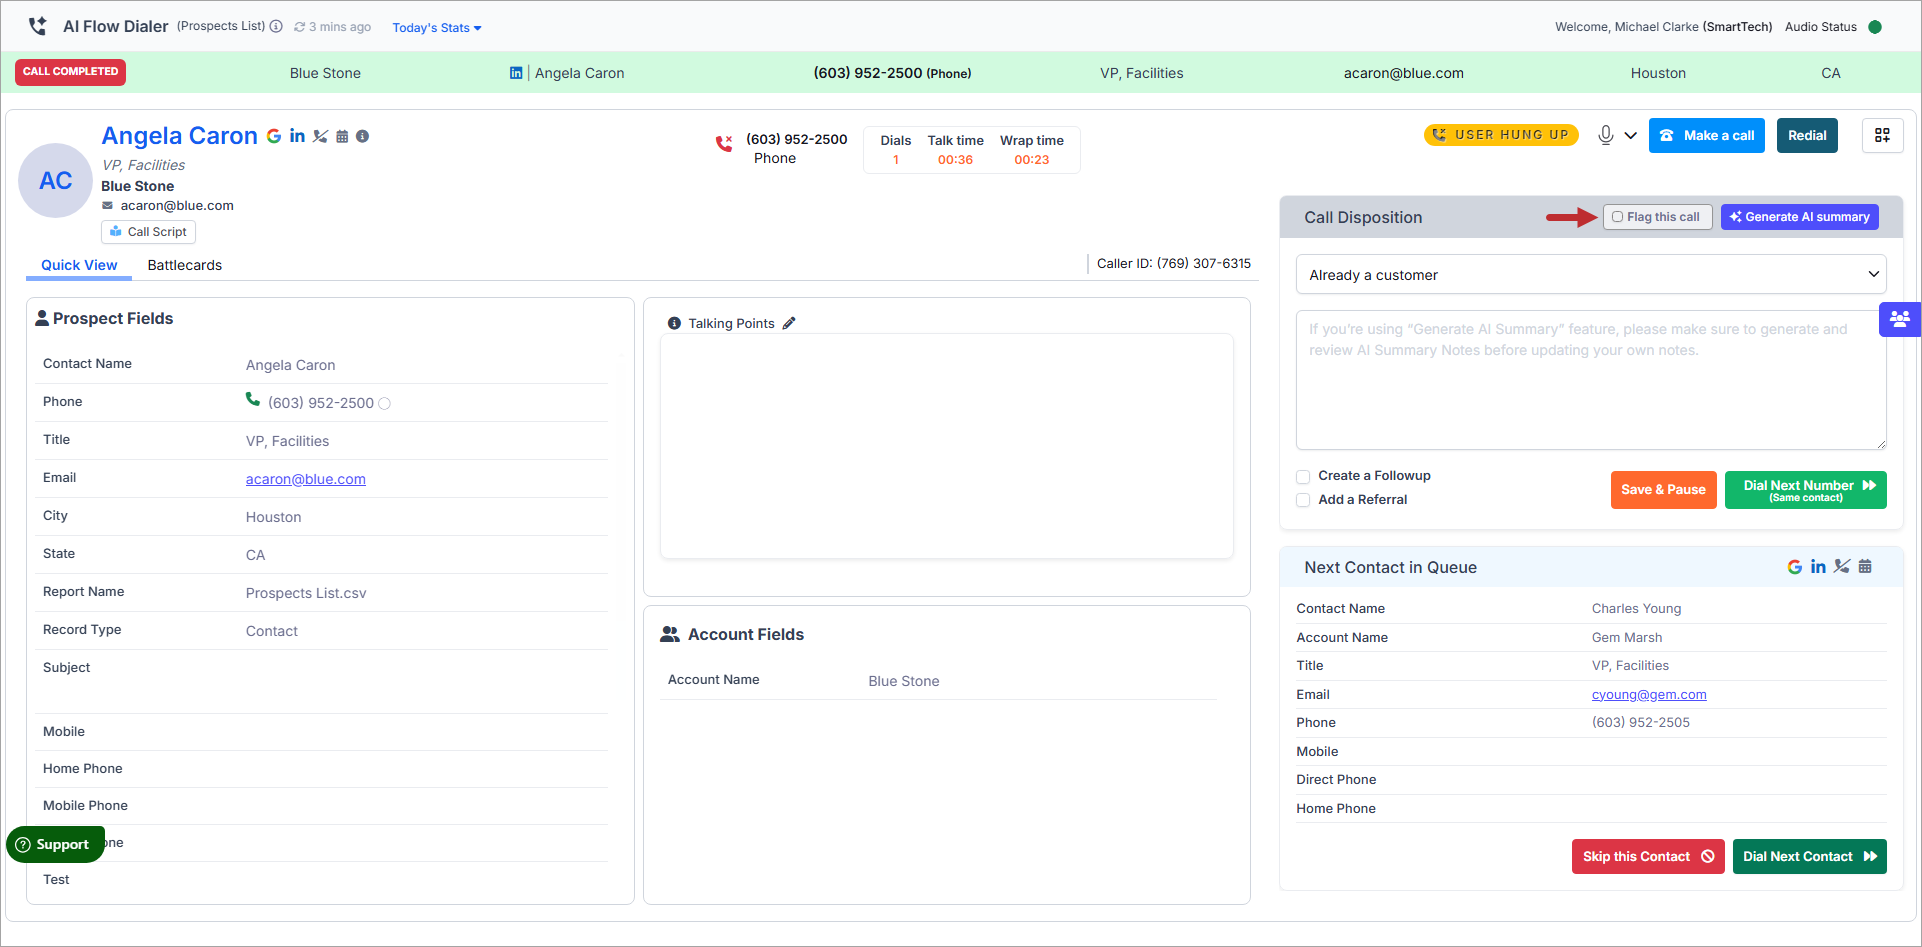
Task: Open the LinkedIn icon in the green call bar
Action: [516, 73]
